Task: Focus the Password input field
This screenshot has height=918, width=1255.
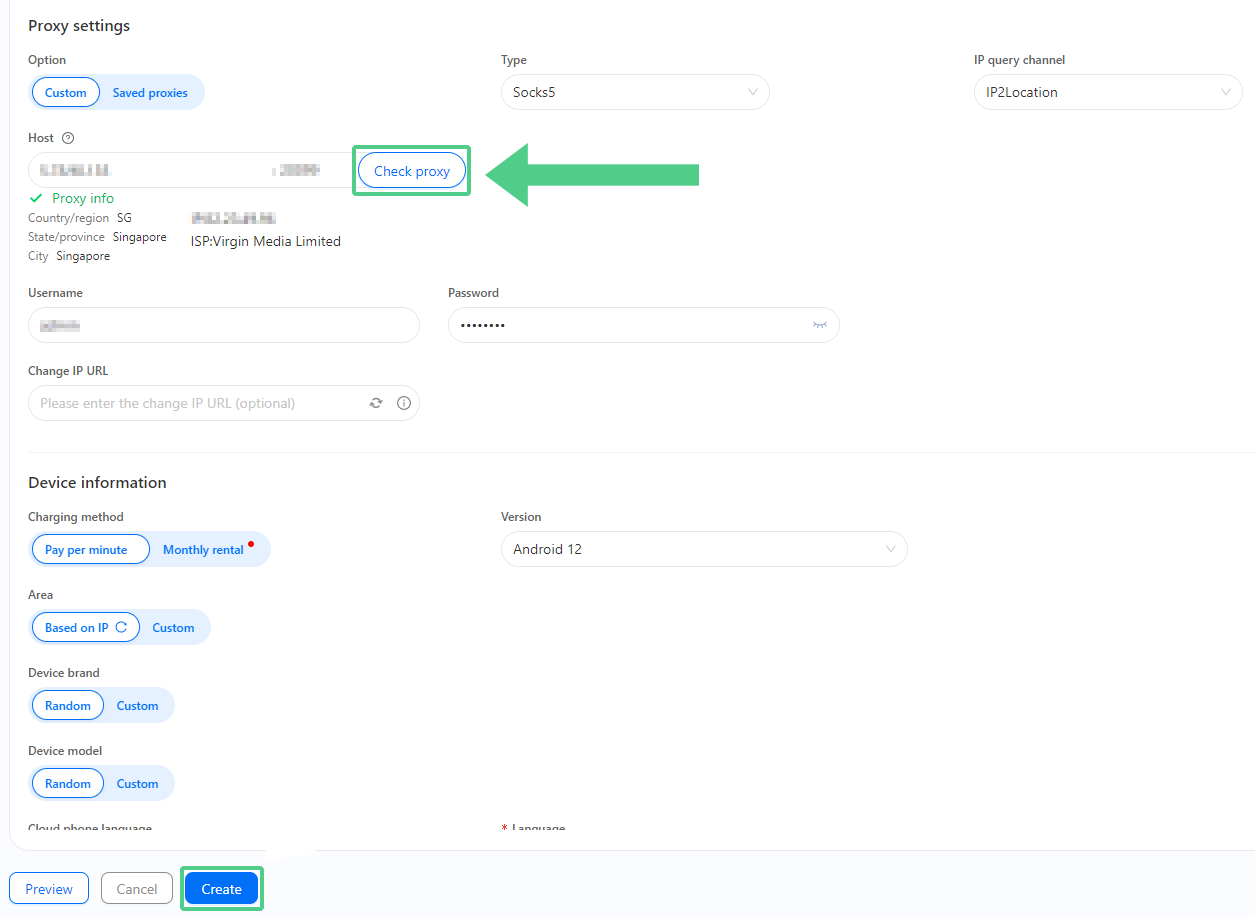Action: (644, 325)
